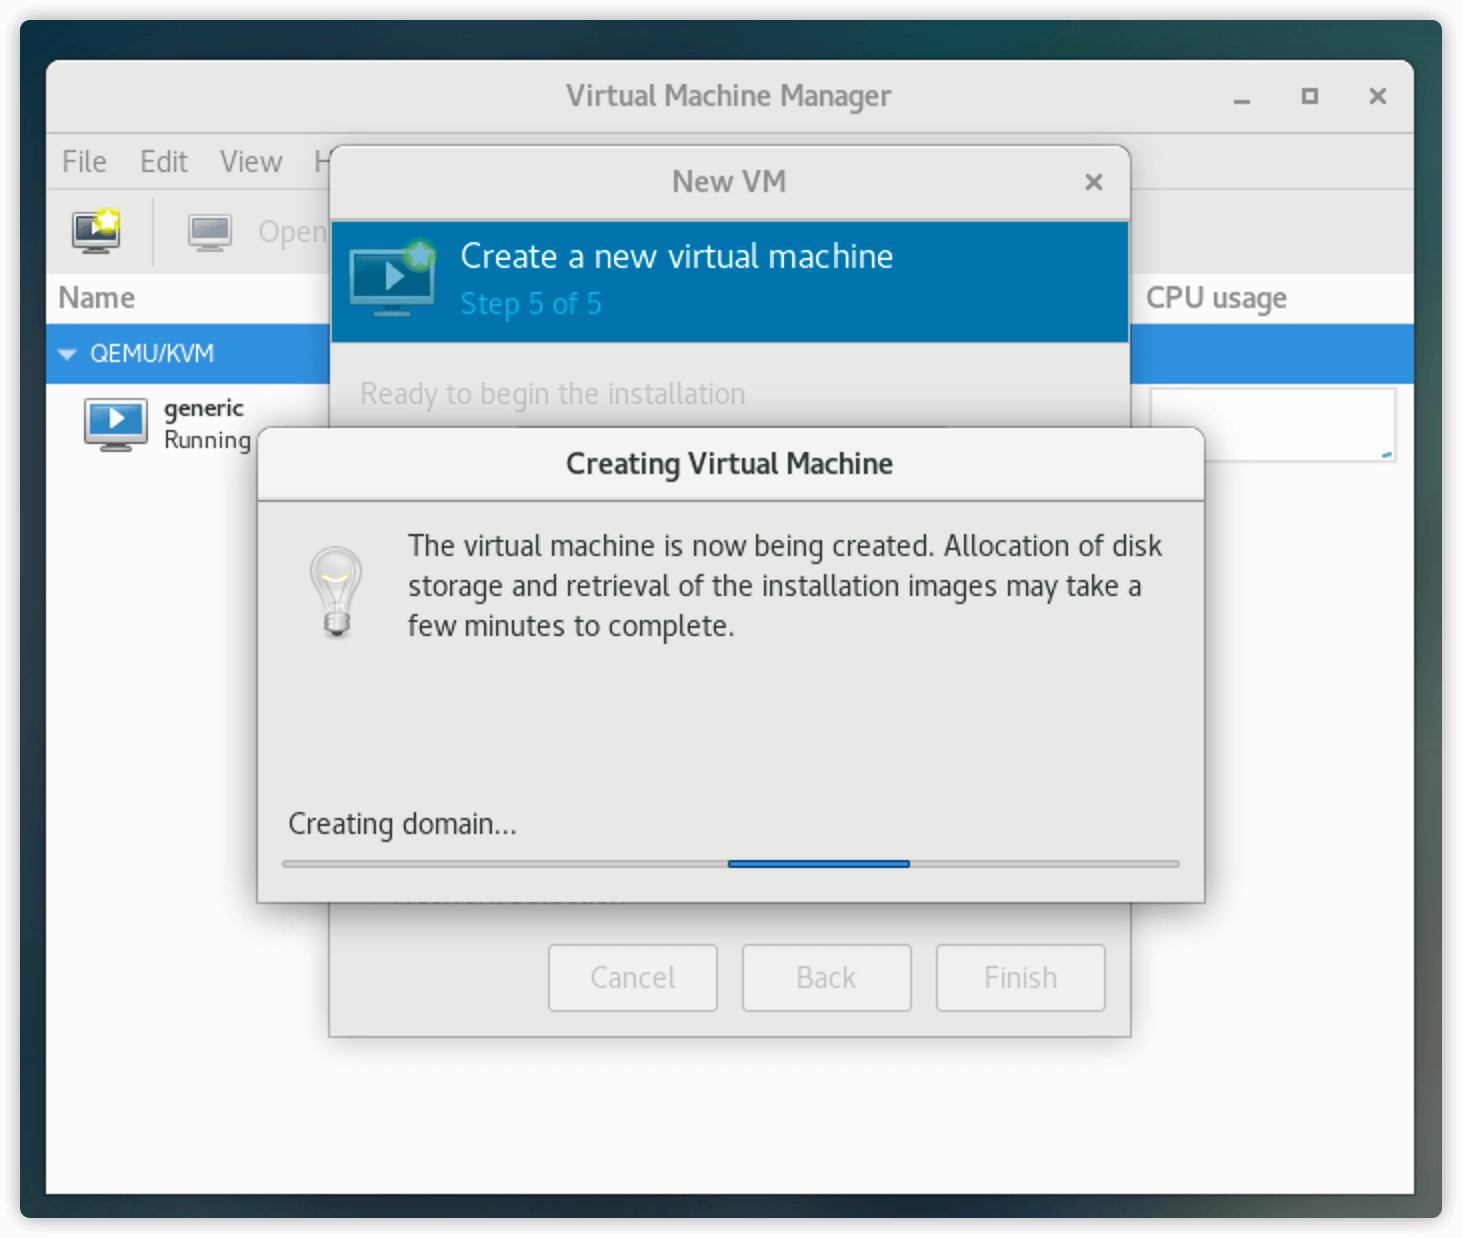Click the Finish button in New VM
1462x1238 pixels.
tap(1020, 977)
